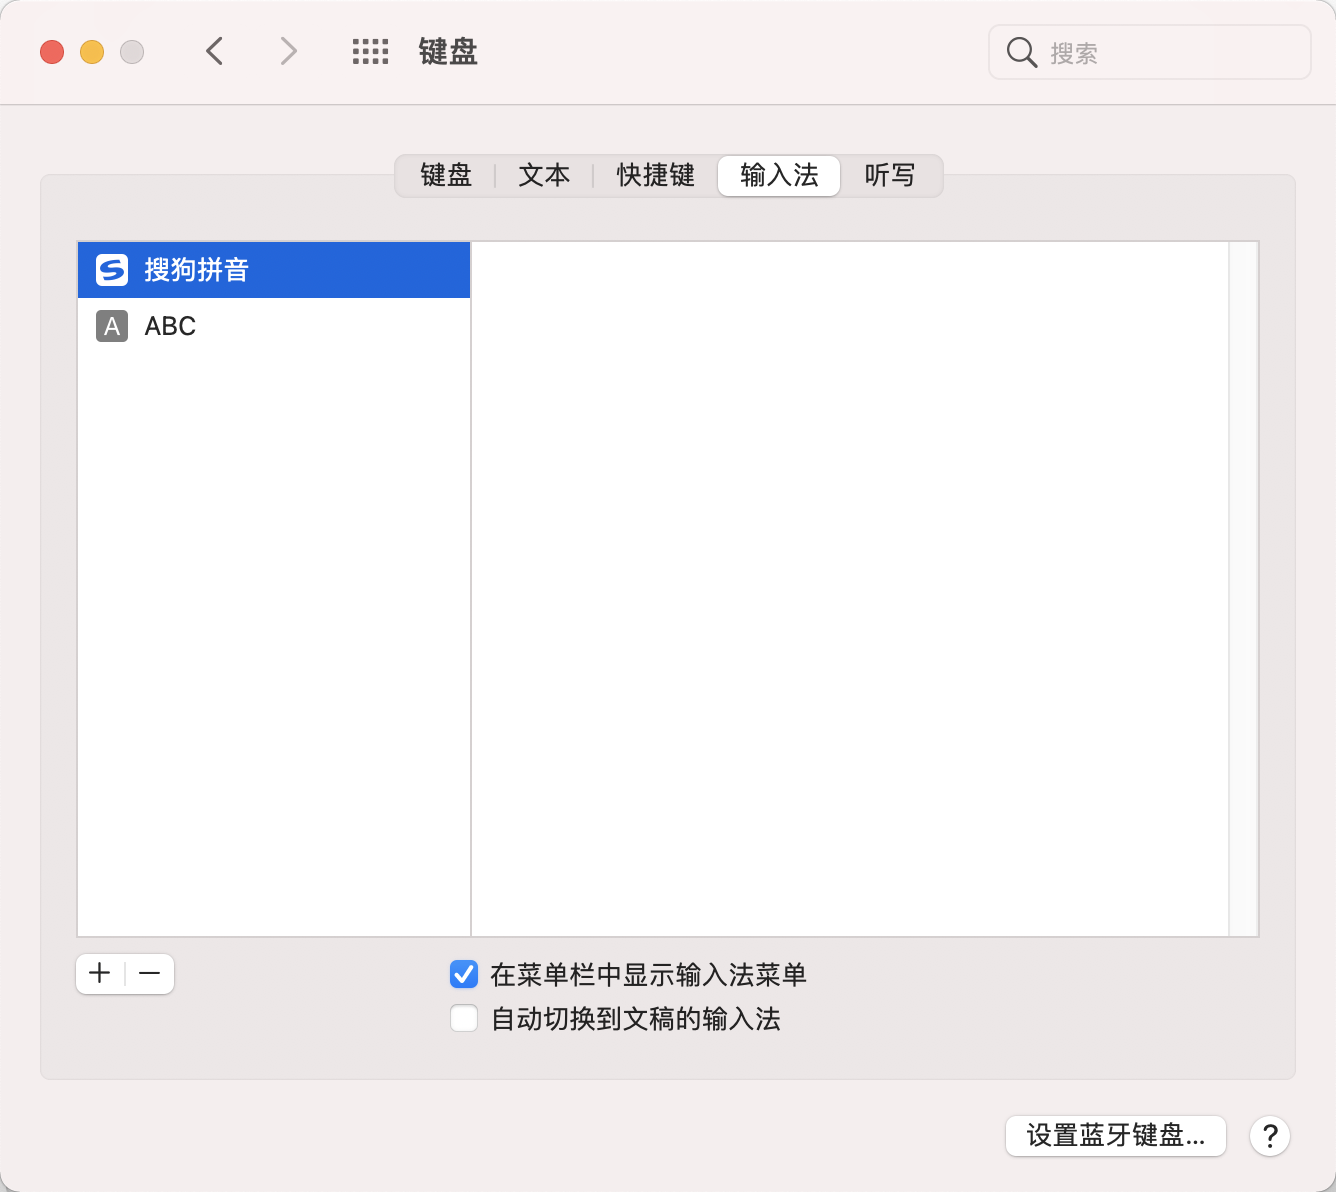Image resolution: width=1336 pixels, height=1192 pixels.
Task: Click the Sogou Pinyin input method icon
Action: click(x=112, y=270)
